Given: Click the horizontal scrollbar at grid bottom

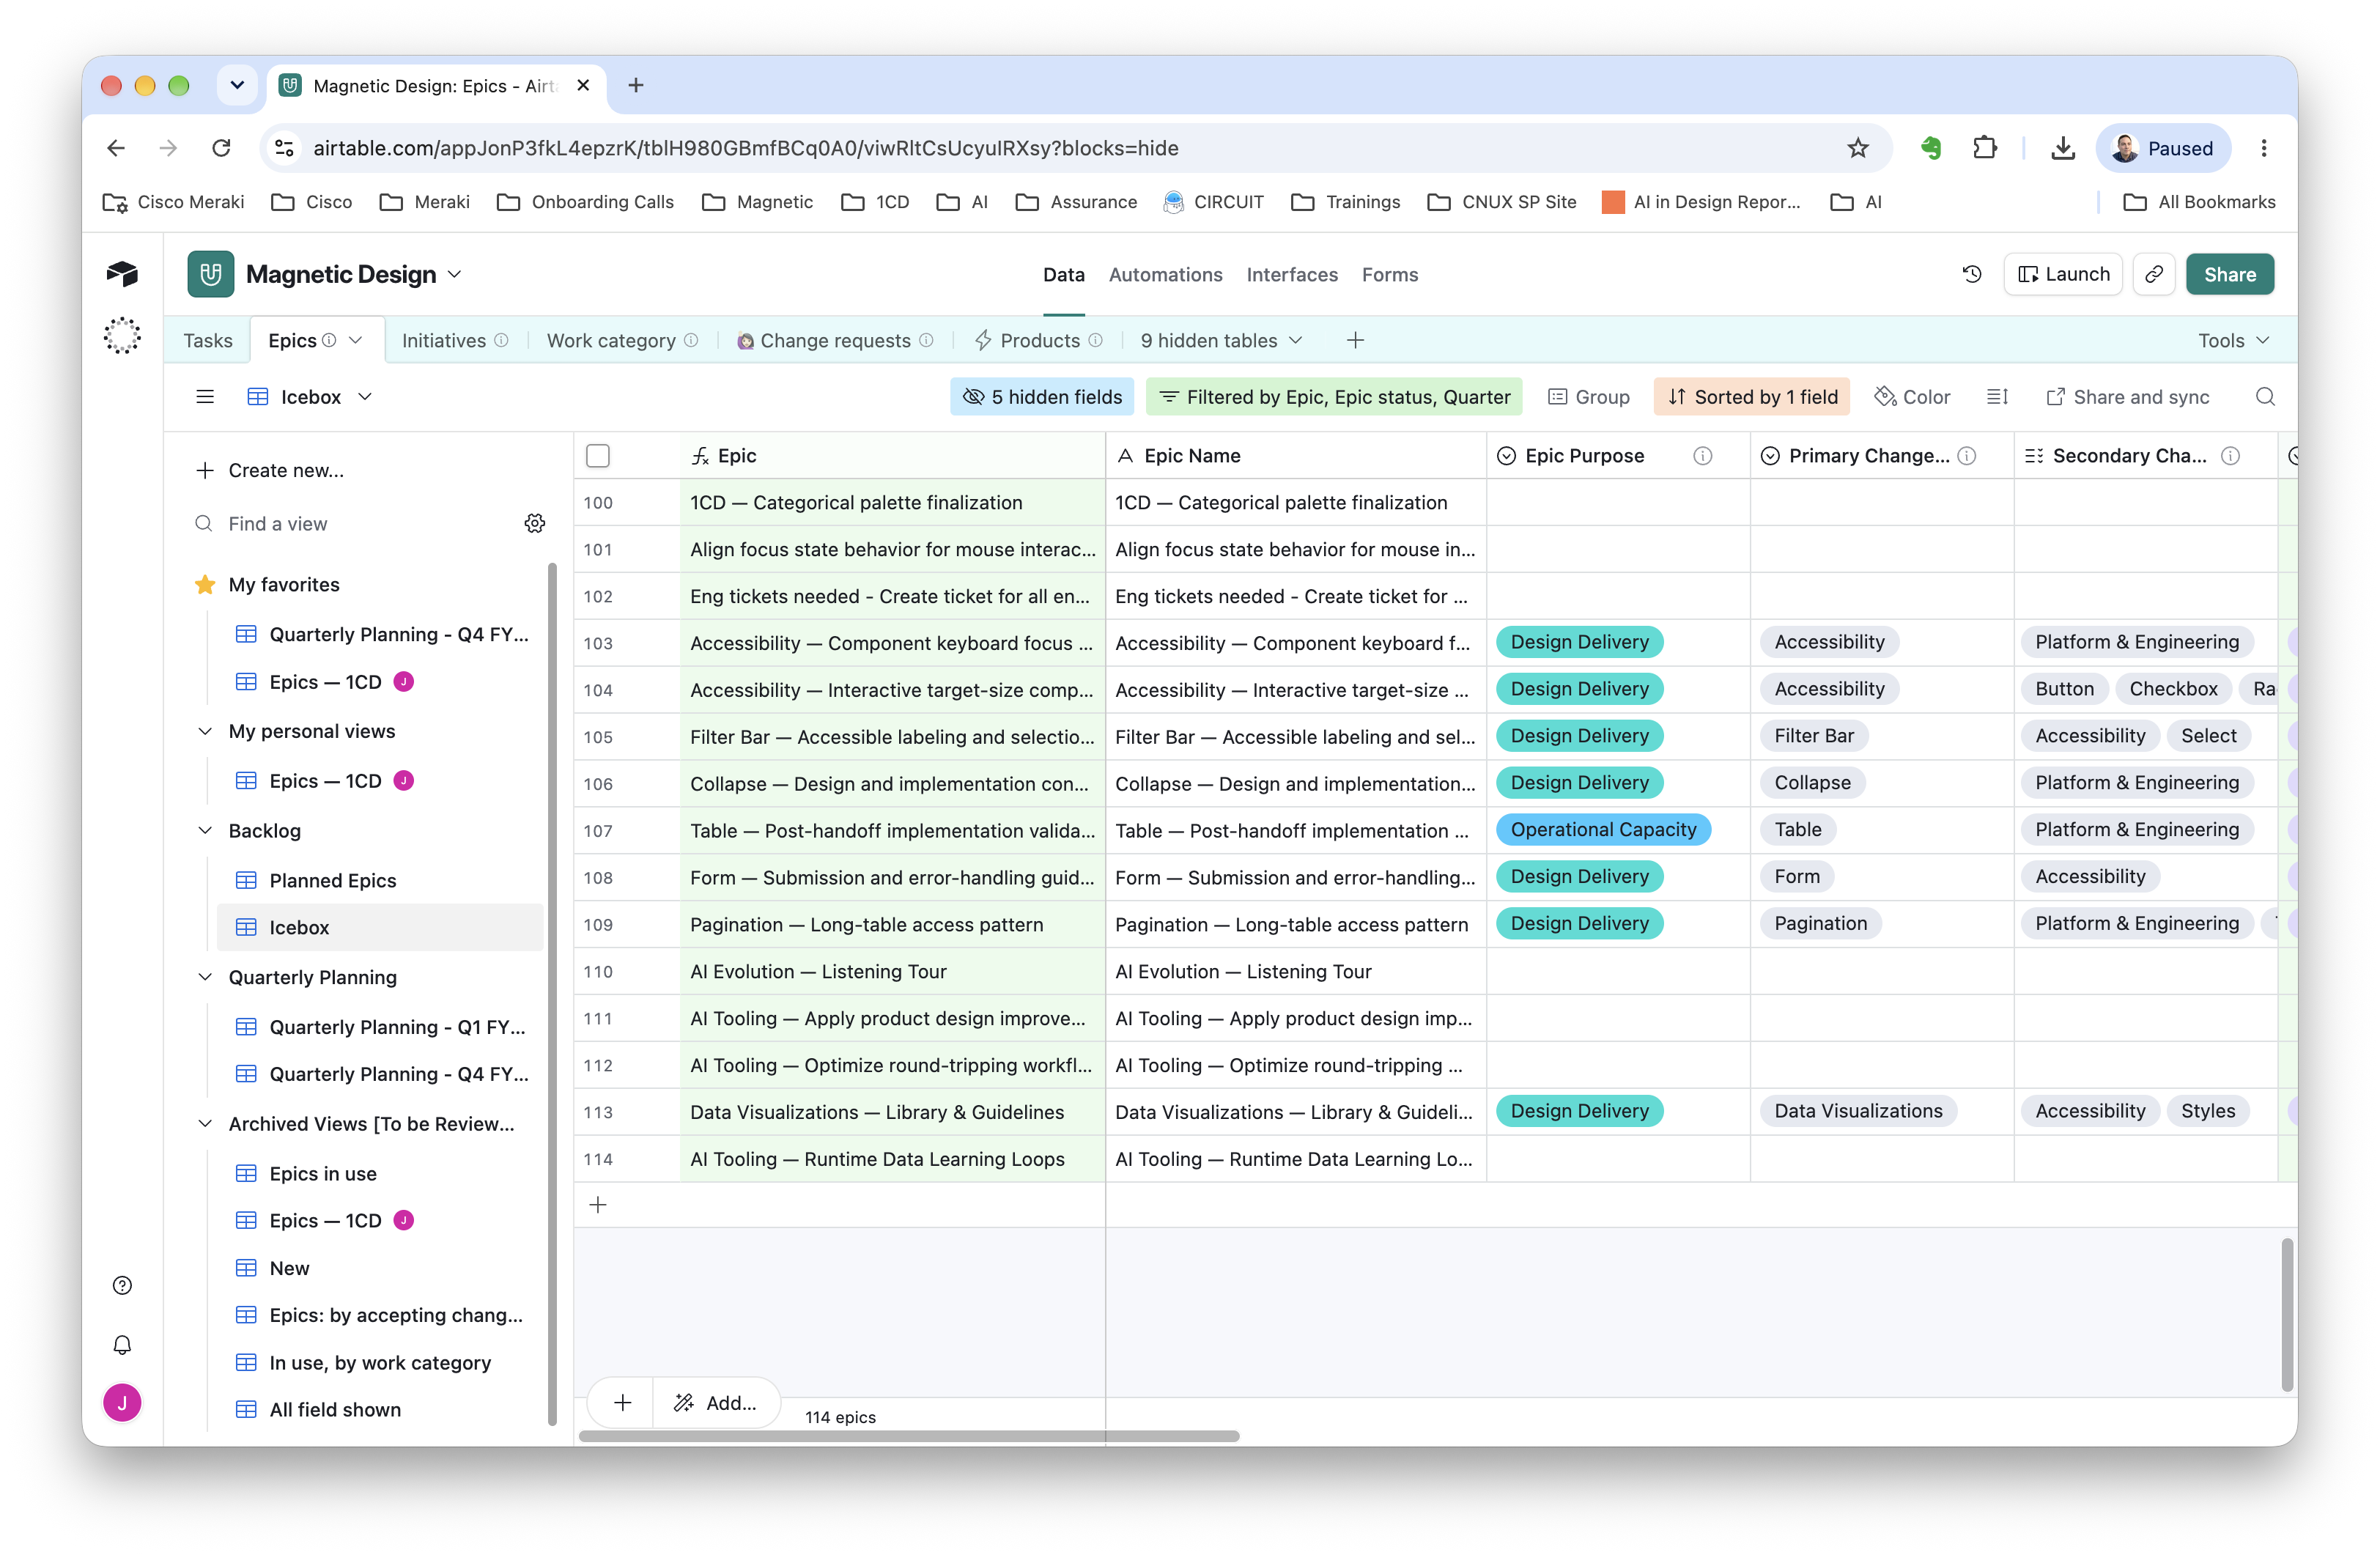Looking at the screenshot, I should click(x=909, y=1436).
